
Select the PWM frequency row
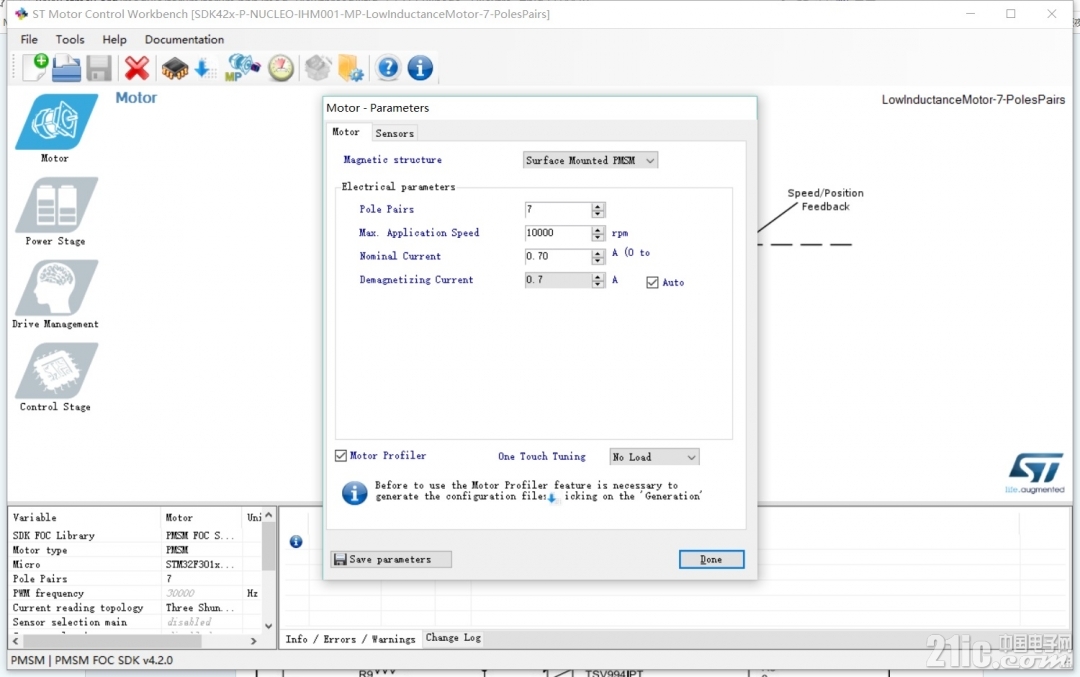135,593
